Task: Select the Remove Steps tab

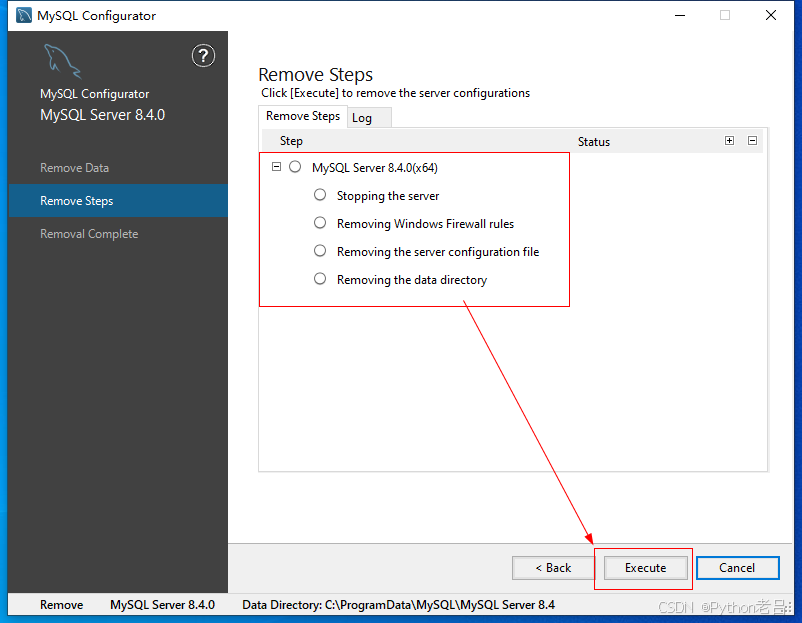Action: (x=303, y=116)
